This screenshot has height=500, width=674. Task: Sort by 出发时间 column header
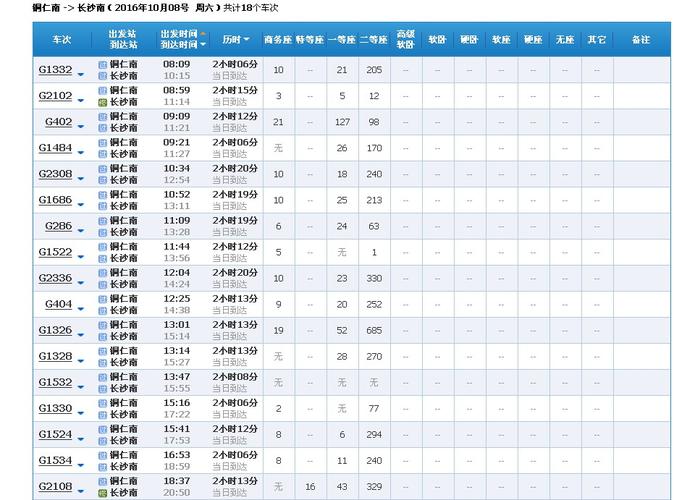(183, 34)
